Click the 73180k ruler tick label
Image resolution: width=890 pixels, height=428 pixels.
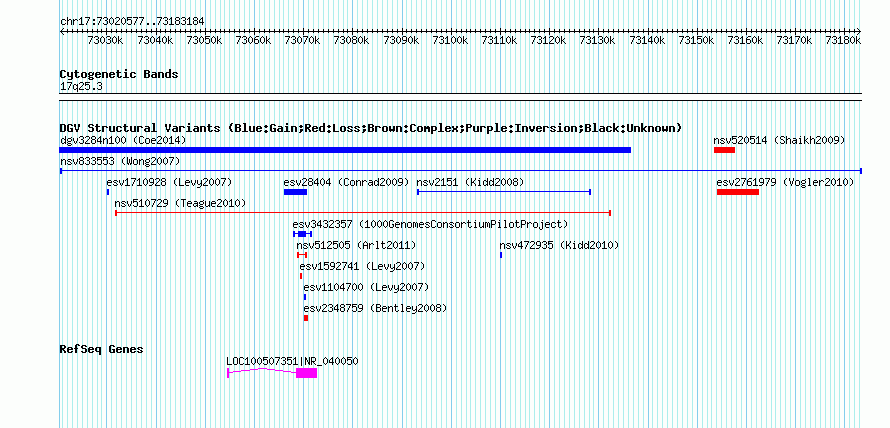click(x=843, y=40)
